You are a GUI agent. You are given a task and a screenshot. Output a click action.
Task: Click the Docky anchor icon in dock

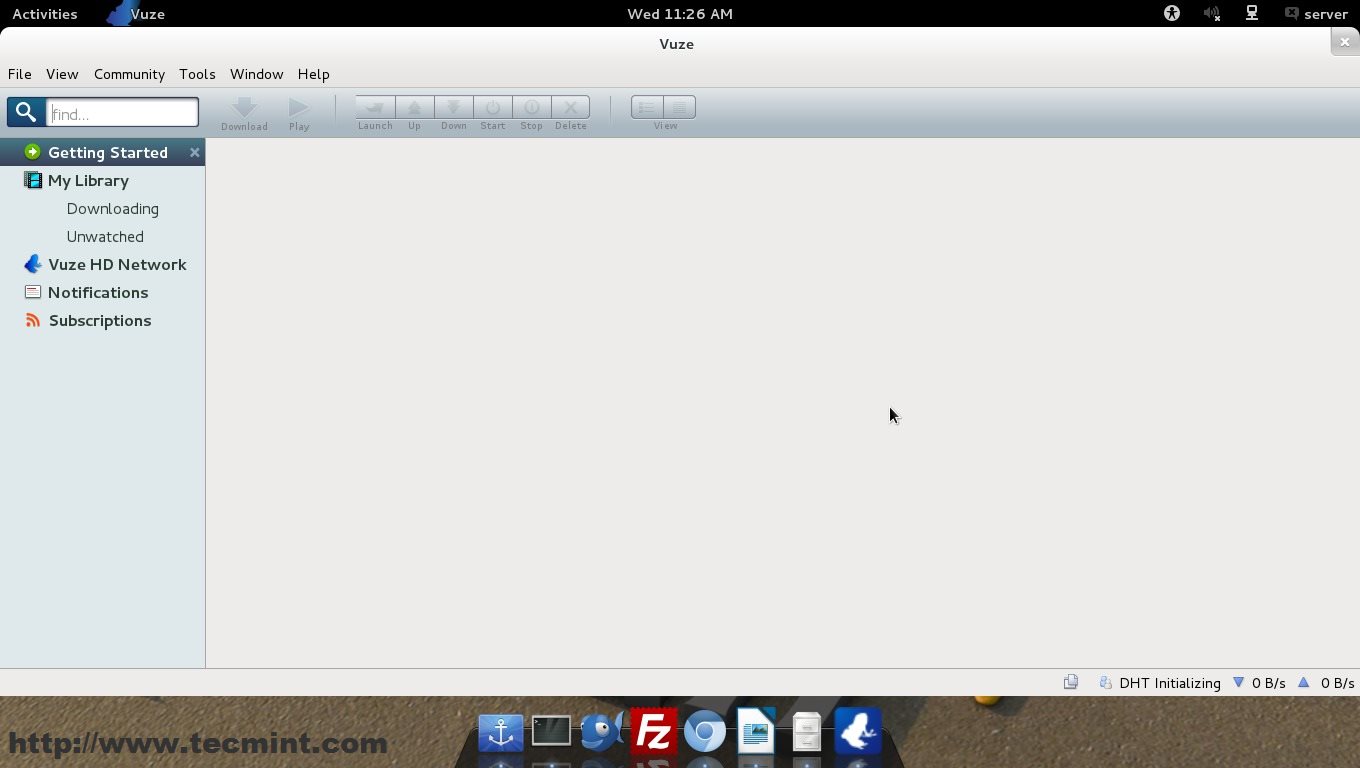tap(501, 733)
